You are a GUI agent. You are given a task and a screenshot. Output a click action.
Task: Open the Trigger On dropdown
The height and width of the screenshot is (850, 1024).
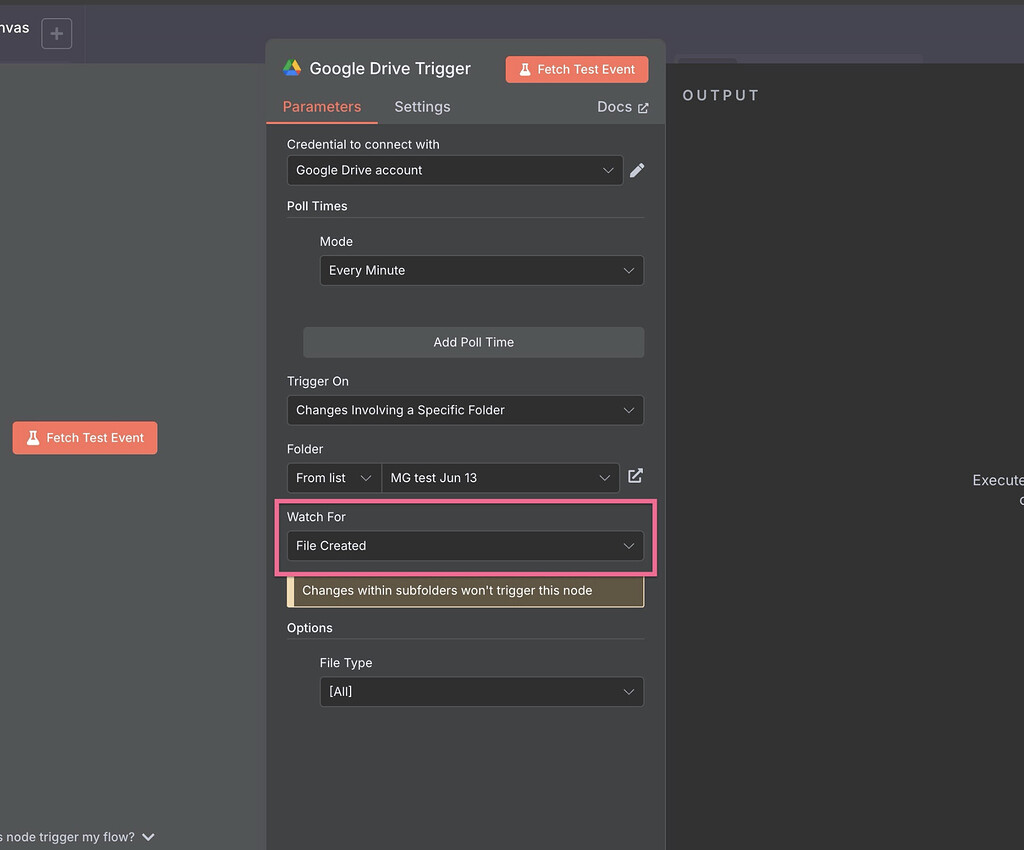click(465, 410)
